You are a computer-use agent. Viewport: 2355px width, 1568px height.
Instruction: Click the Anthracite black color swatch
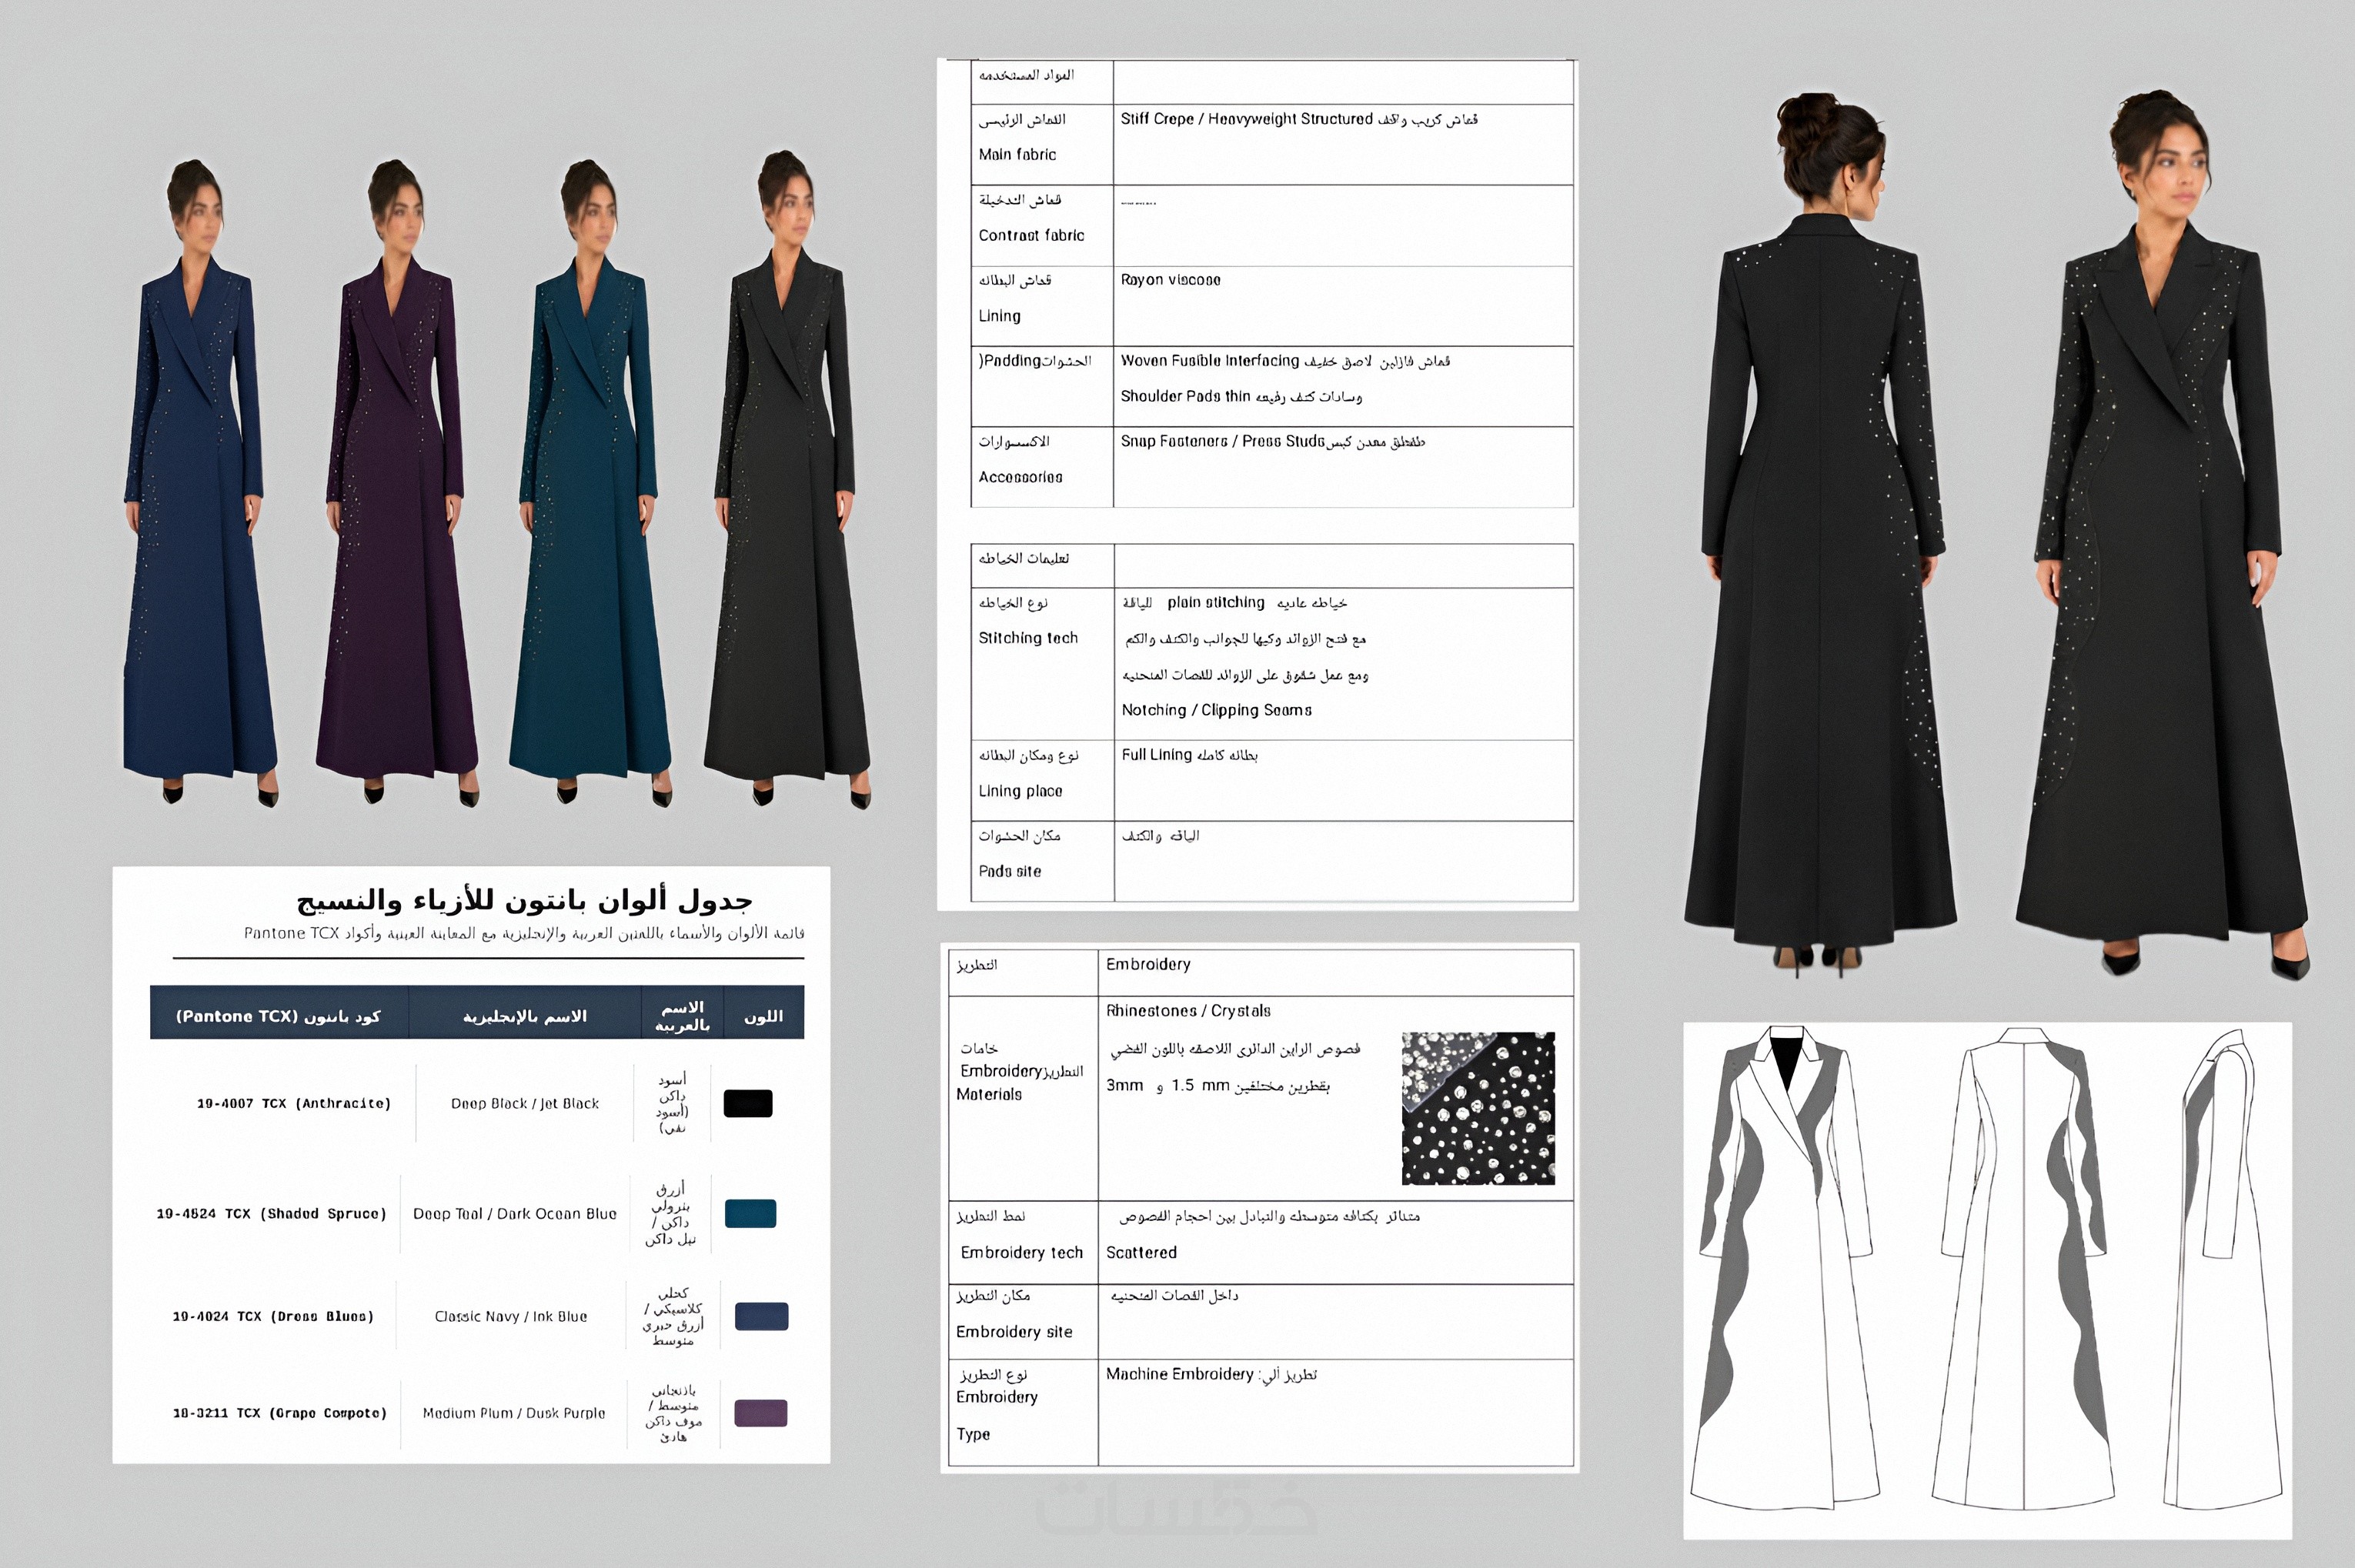[747, 1103]
